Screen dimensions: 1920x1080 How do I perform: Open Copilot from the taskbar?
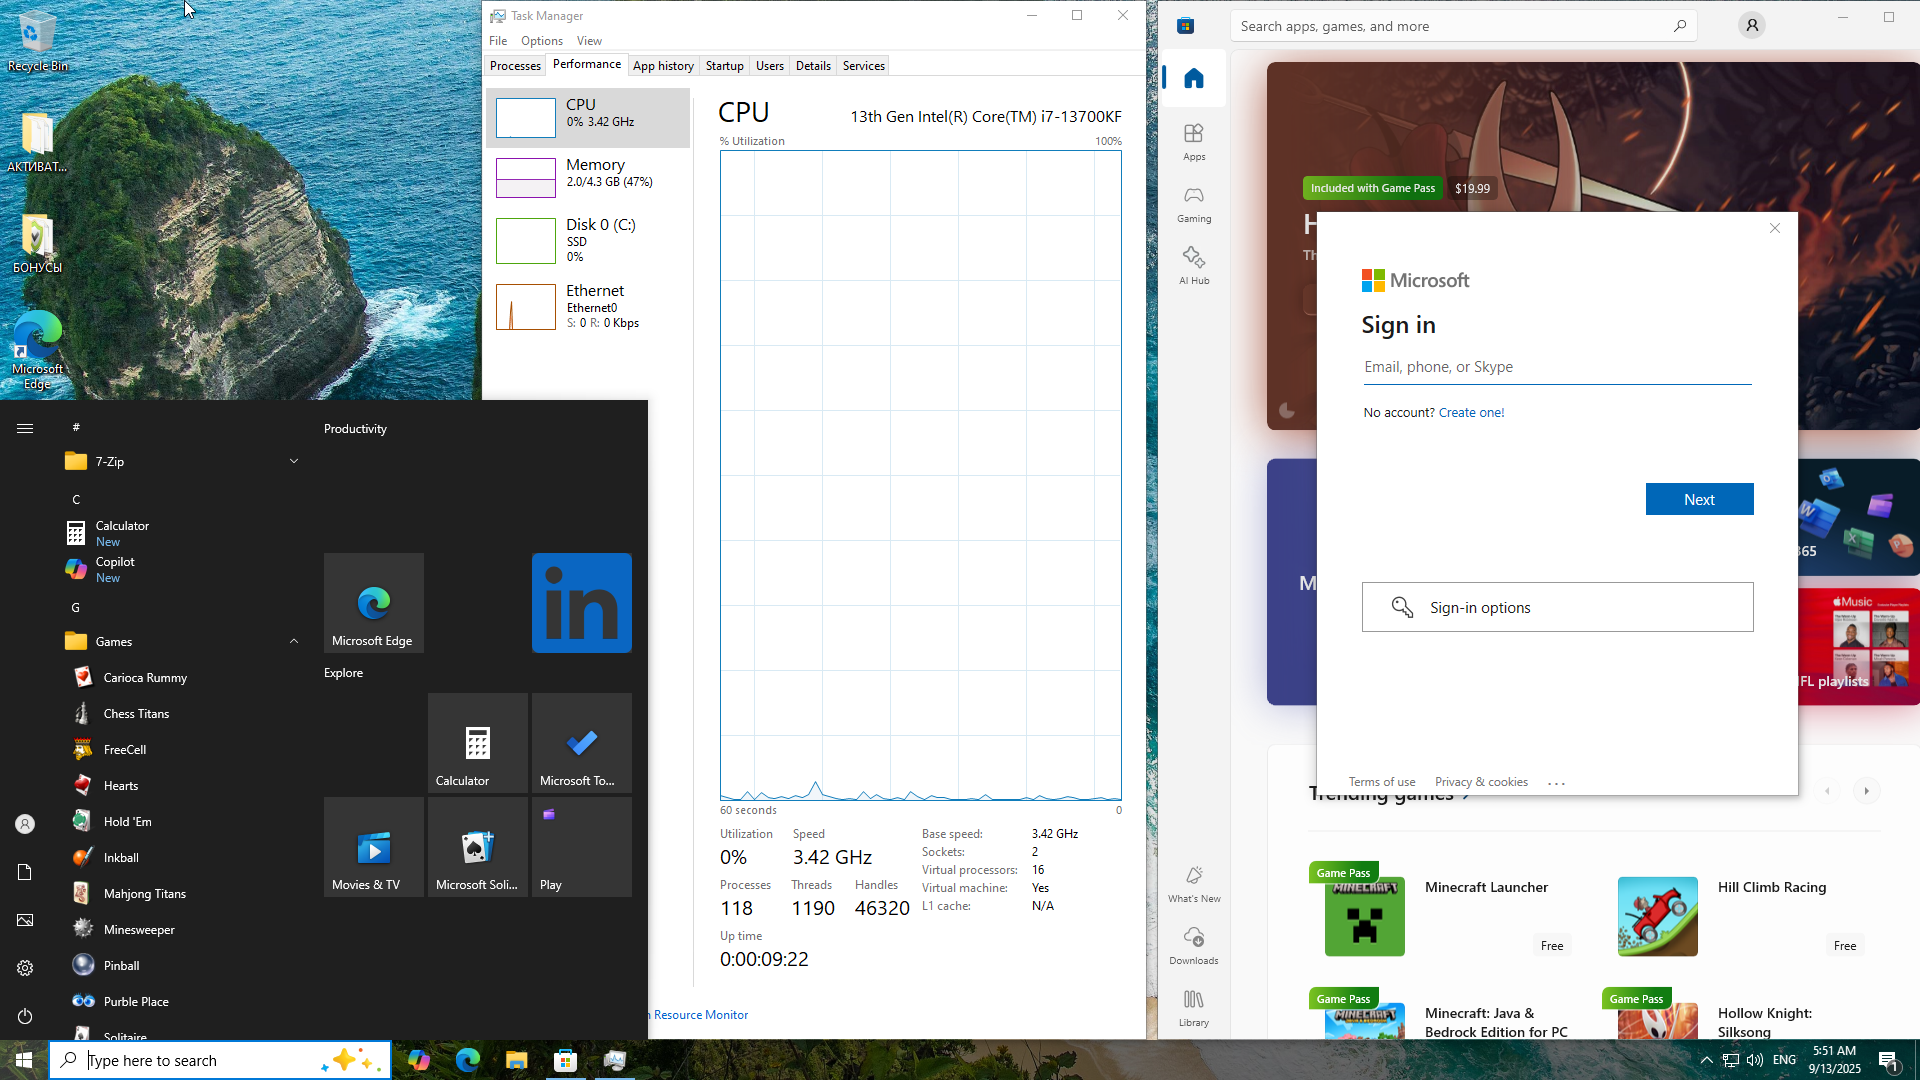pos(418,1060)
